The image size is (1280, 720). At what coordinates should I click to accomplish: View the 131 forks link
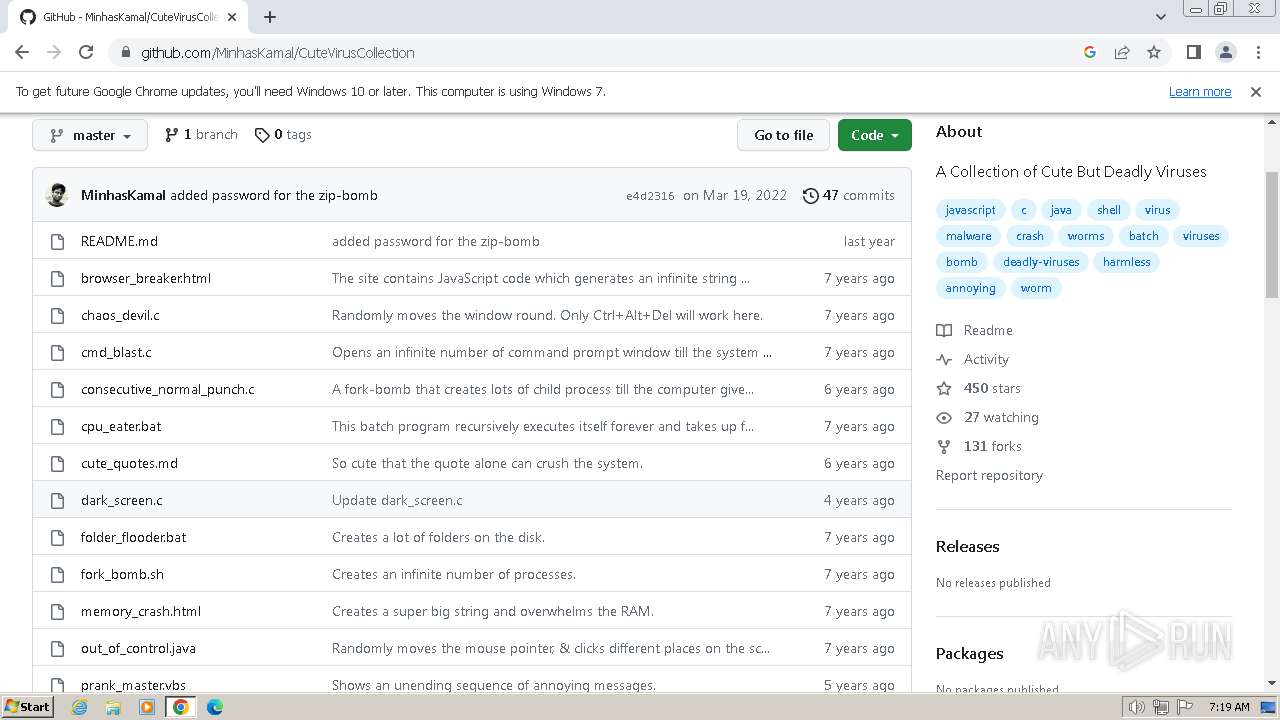979,446
